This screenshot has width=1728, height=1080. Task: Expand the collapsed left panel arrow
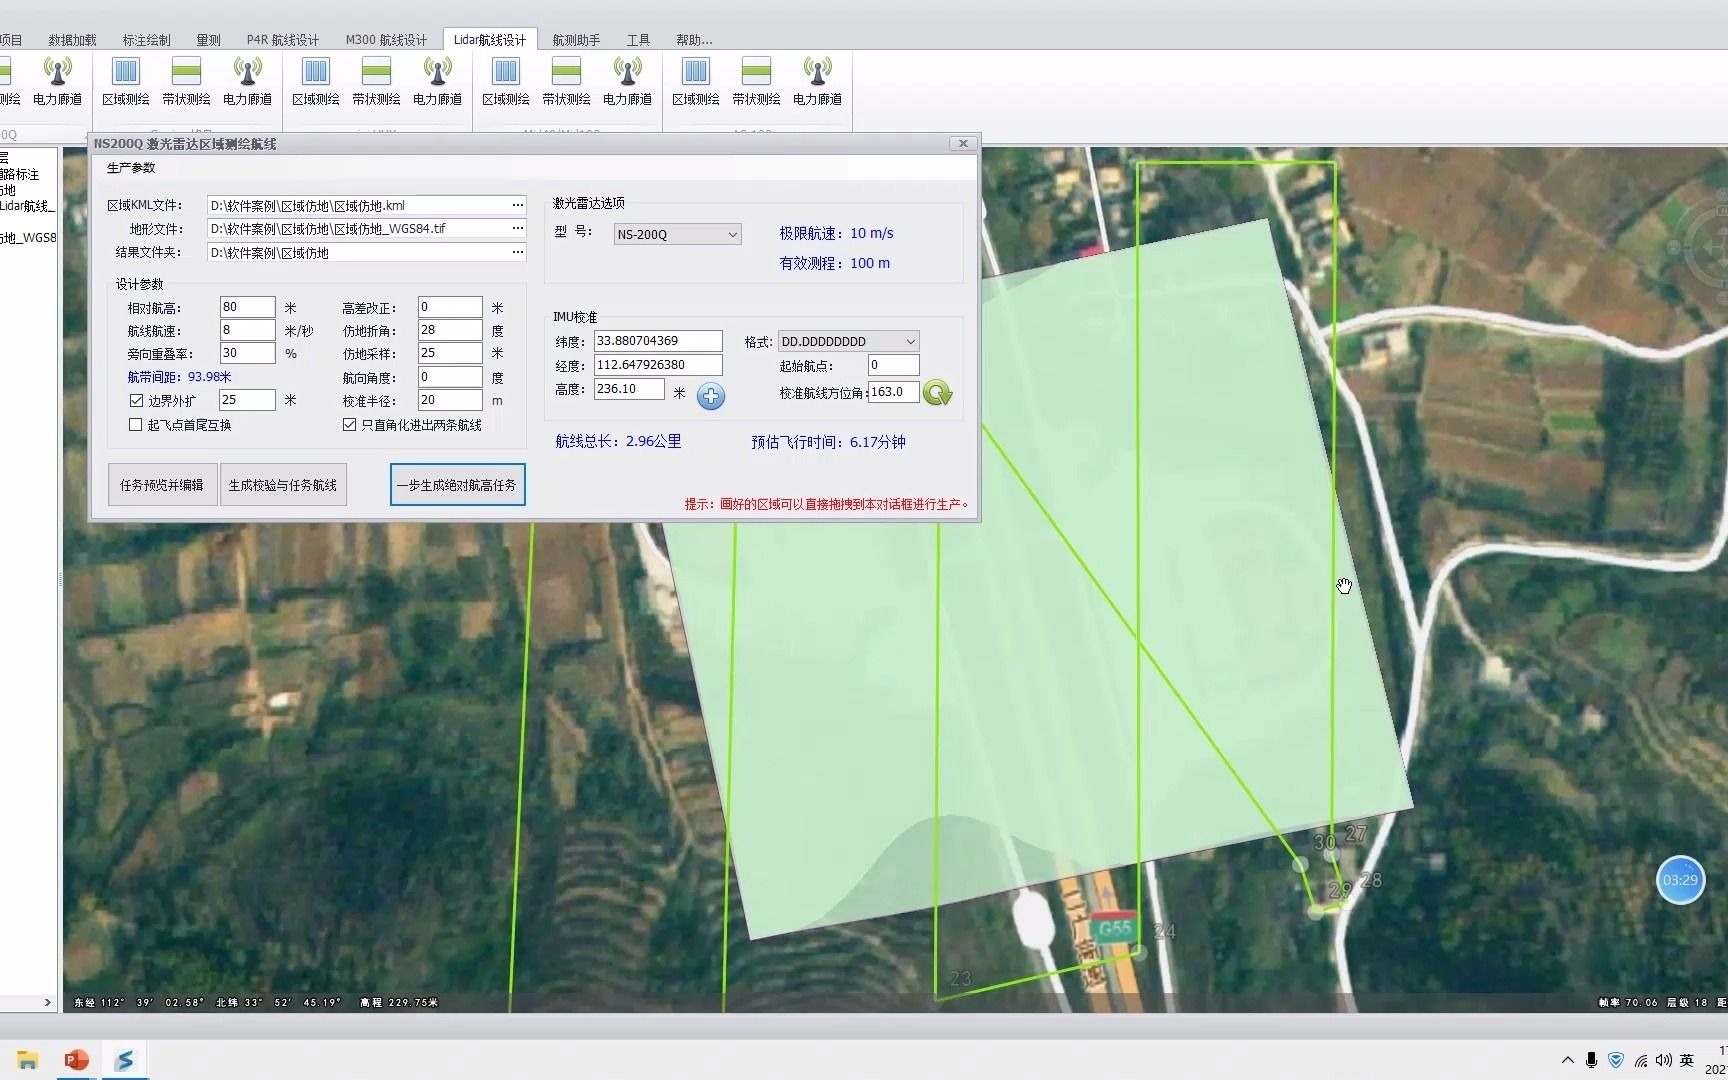46,1002
